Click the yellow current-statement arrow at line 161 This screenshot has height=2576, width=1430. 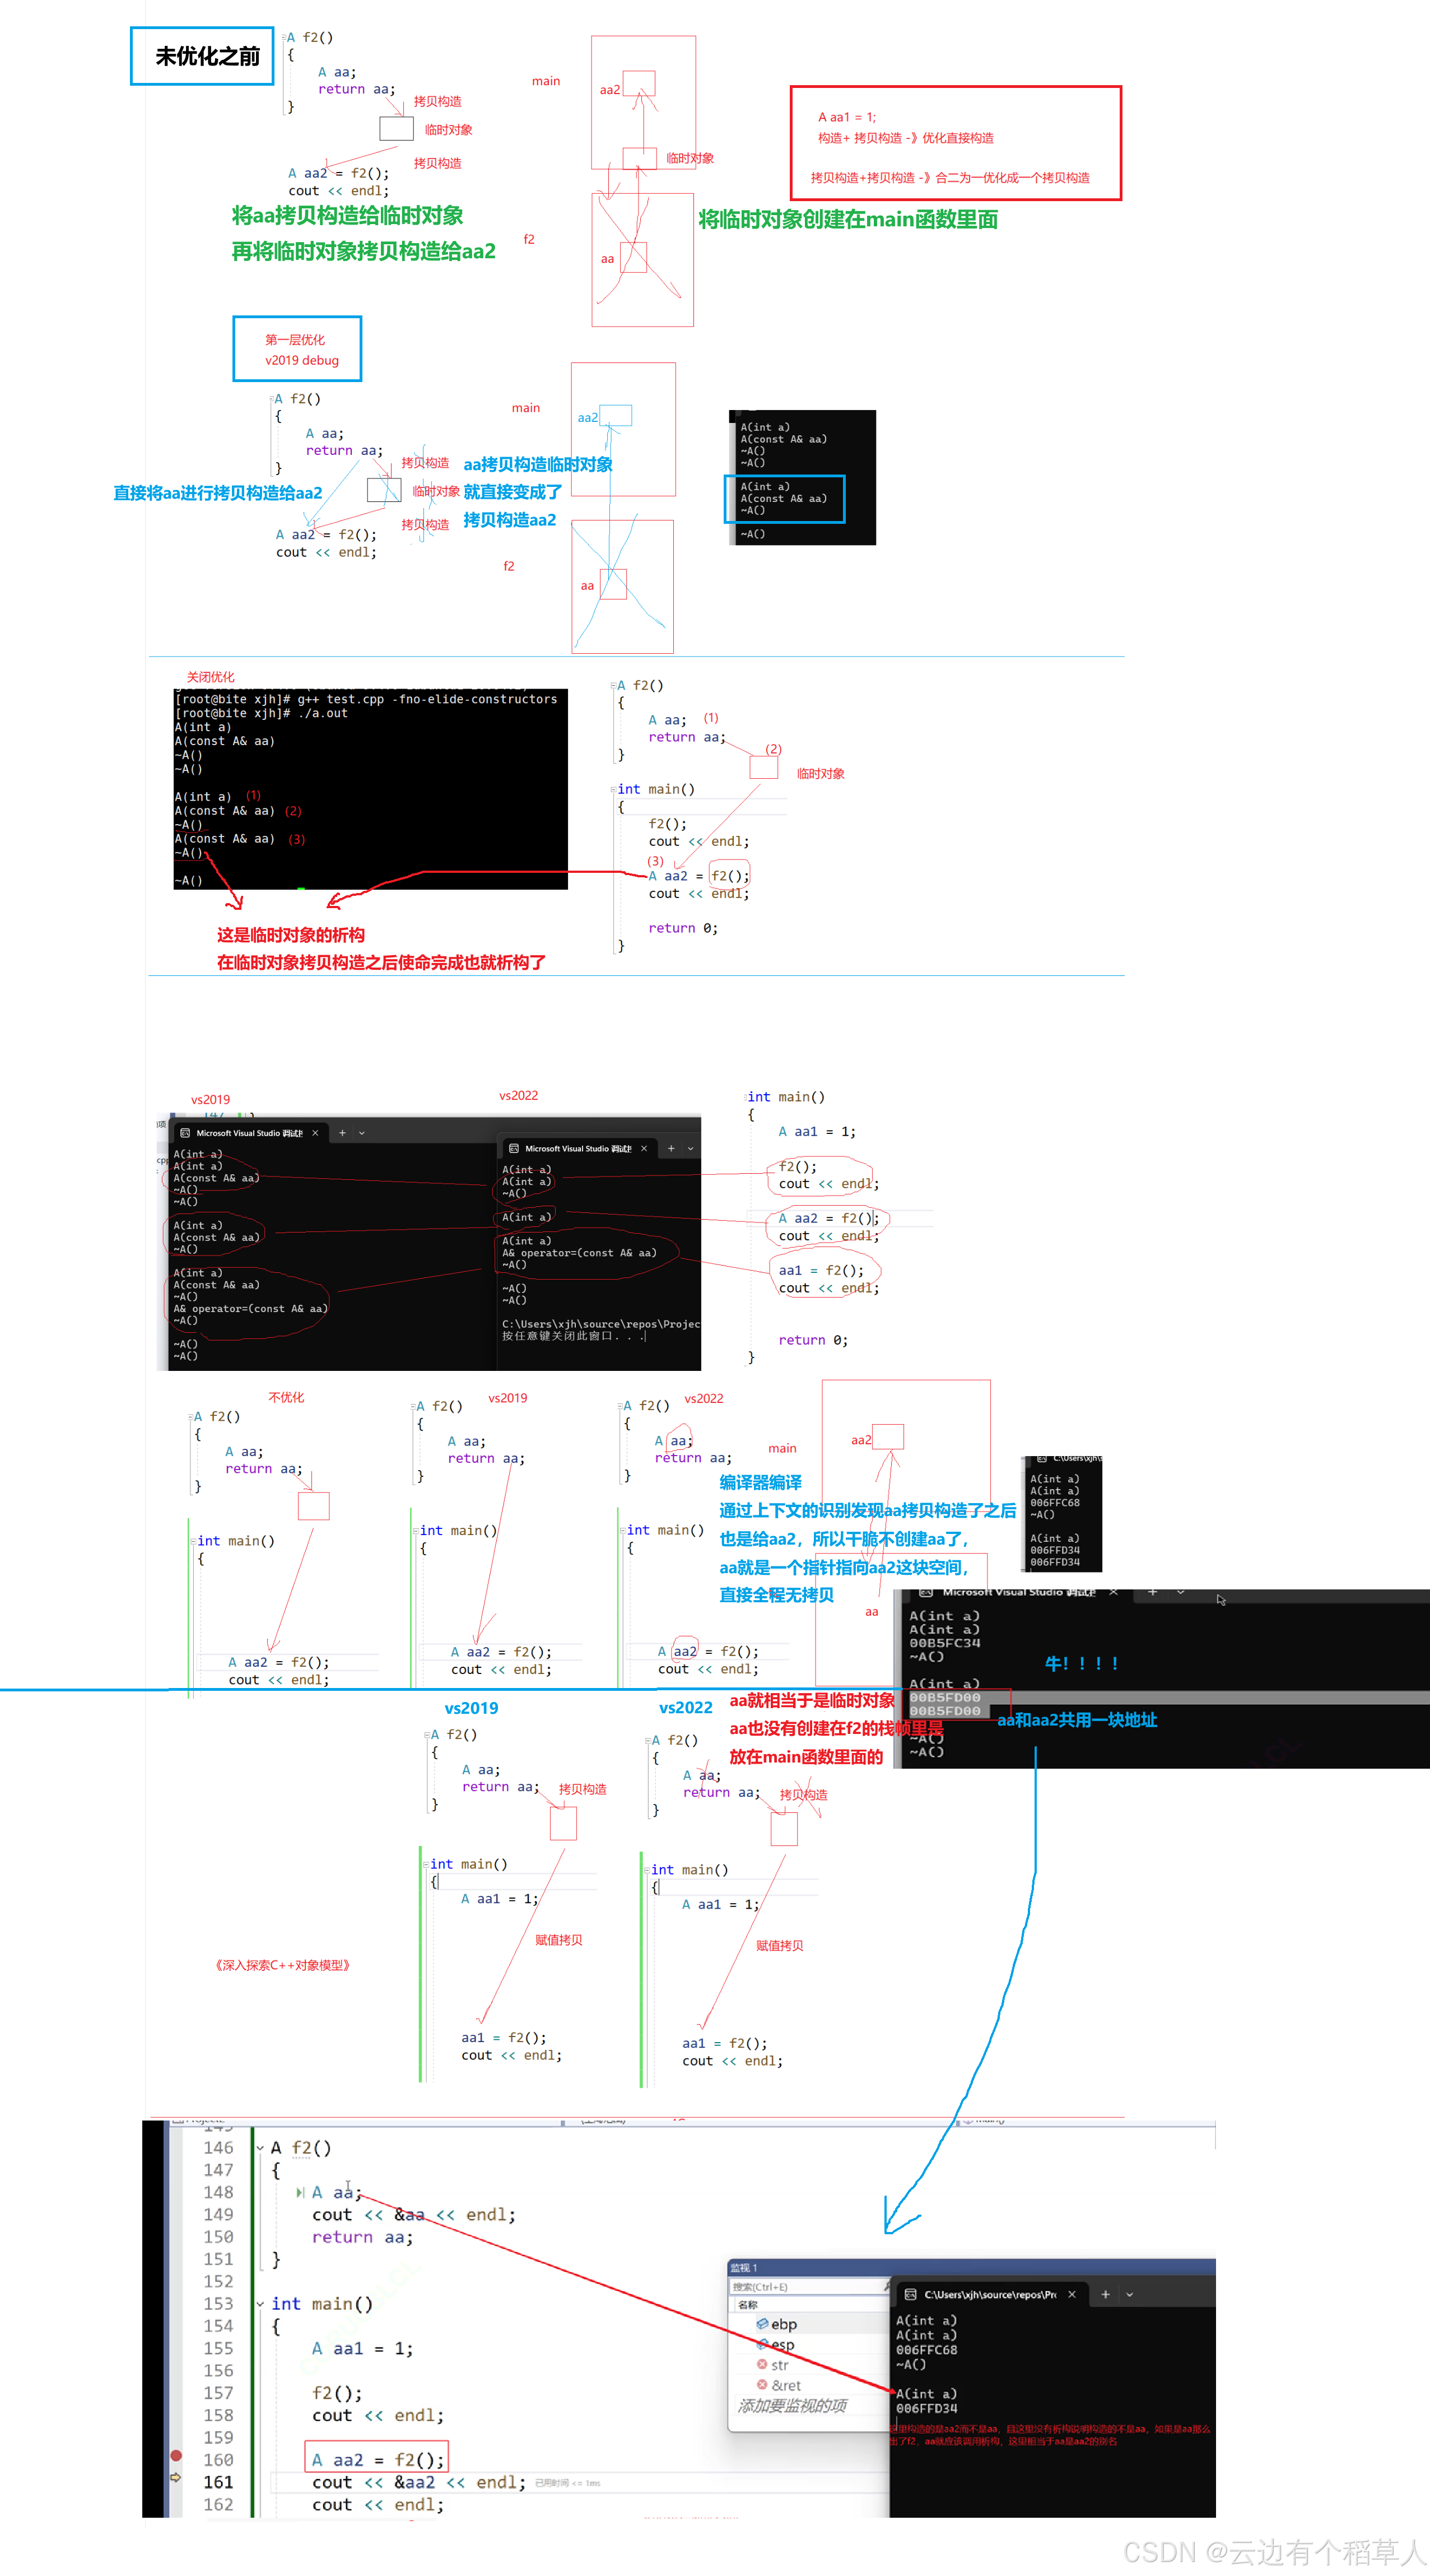(176, 2477)
